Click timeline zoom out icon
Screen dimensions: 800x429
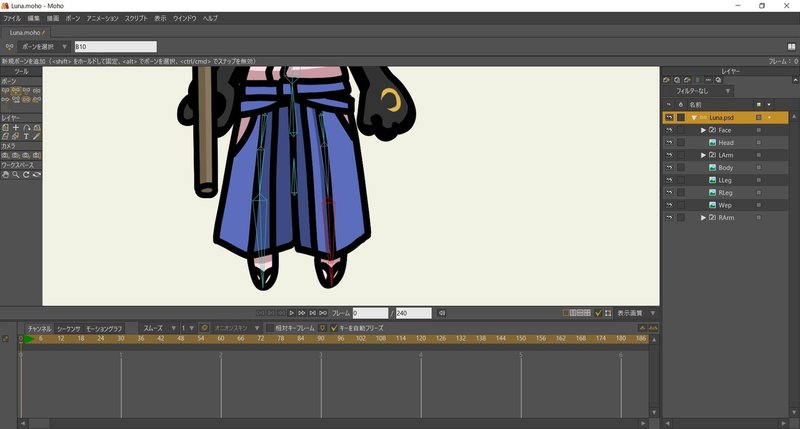click(642, 328)
